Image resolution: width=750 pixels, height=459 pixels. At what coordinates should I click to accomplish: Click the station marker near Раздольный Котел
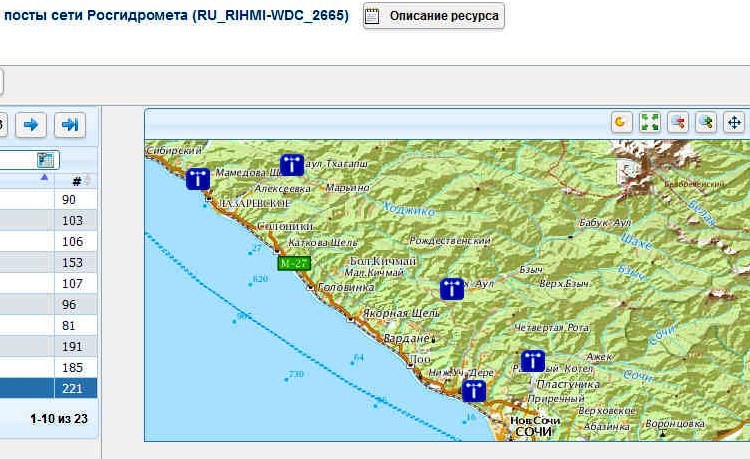532,361
